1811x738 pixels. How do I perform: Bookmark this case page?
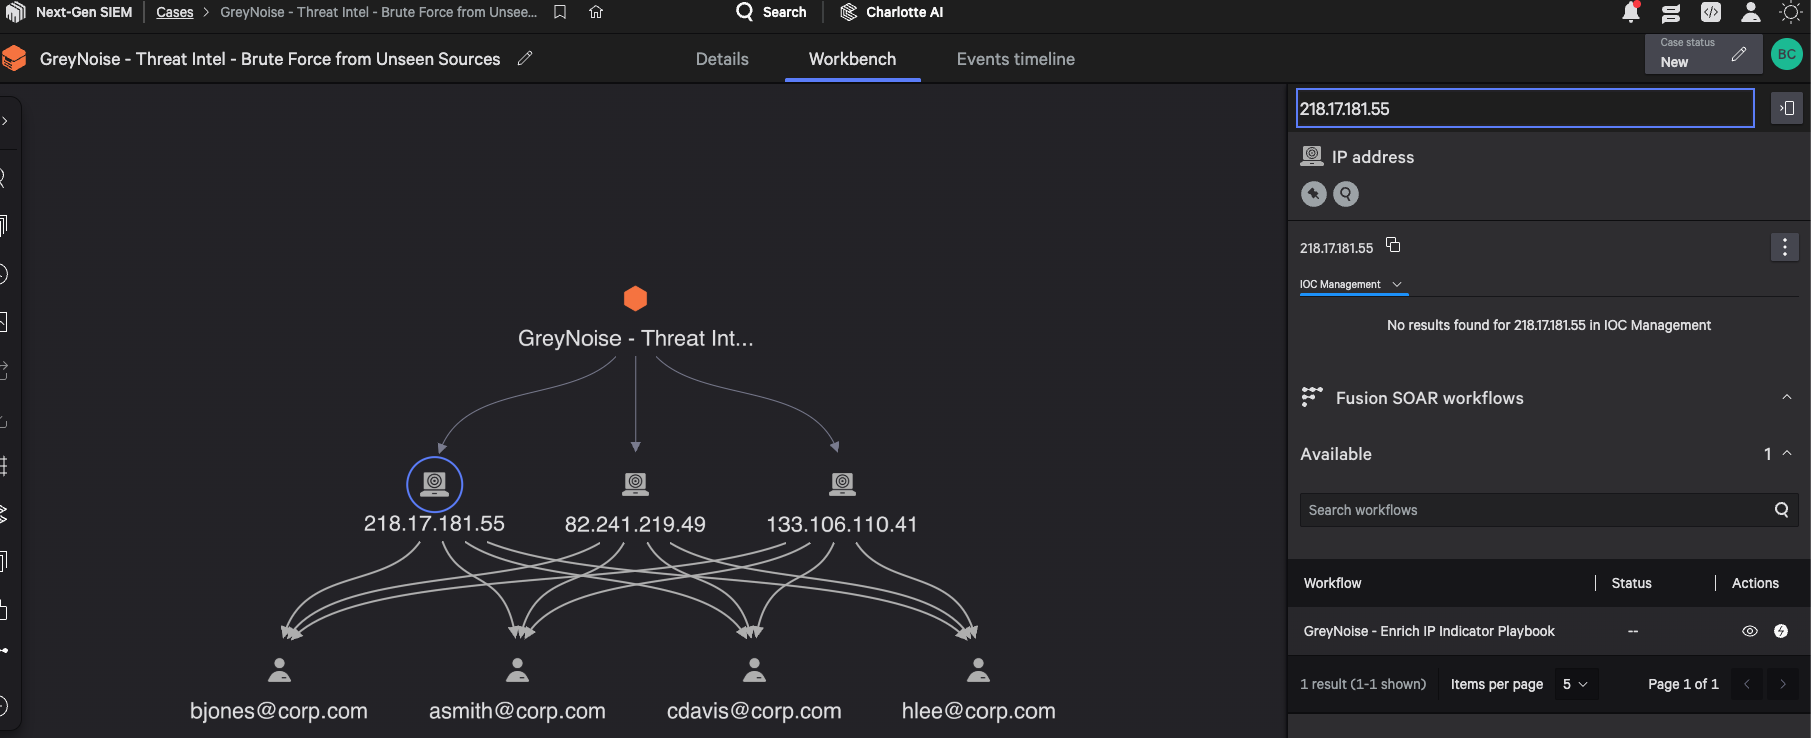[x=560, y=12]
